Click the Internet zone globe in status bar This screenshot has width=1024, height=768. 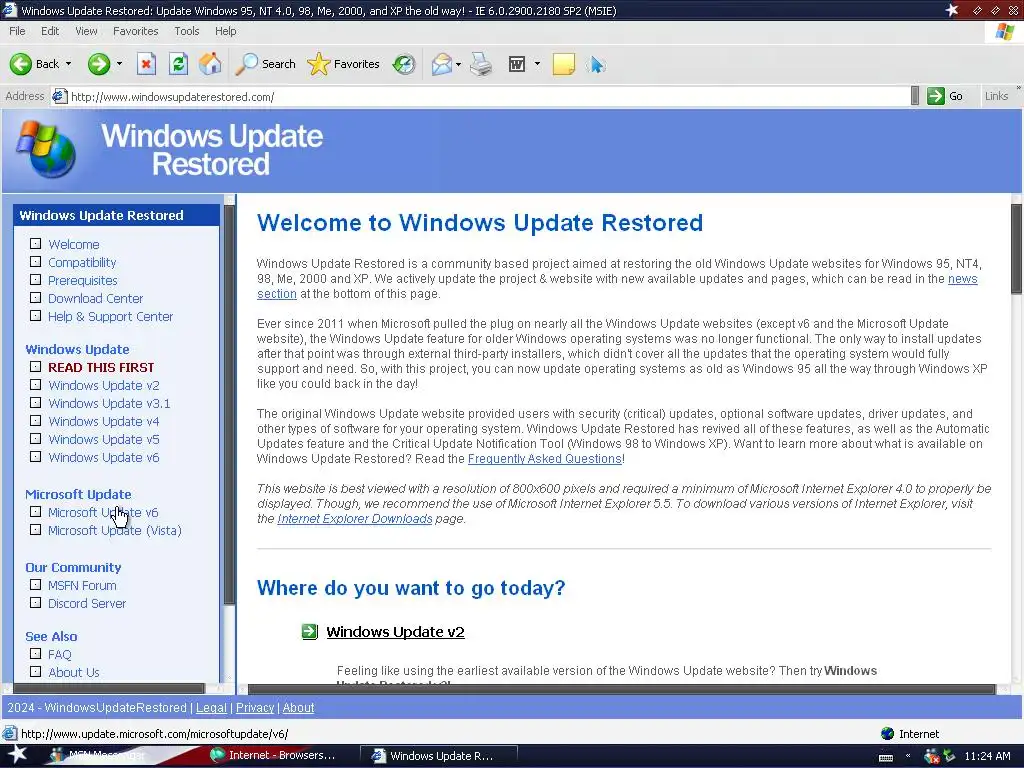888,733
